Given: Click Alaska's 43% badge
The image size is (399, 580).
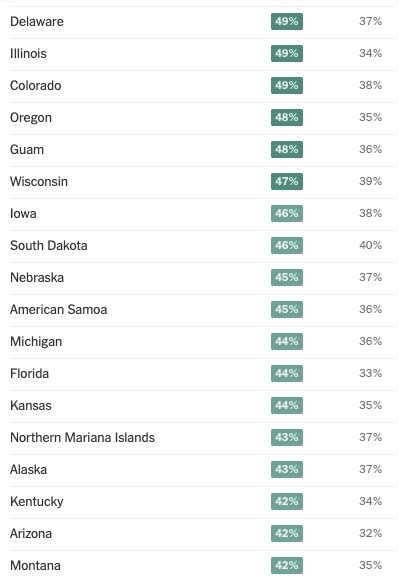Looking at the screenshot, I should [x=287, y=469].
